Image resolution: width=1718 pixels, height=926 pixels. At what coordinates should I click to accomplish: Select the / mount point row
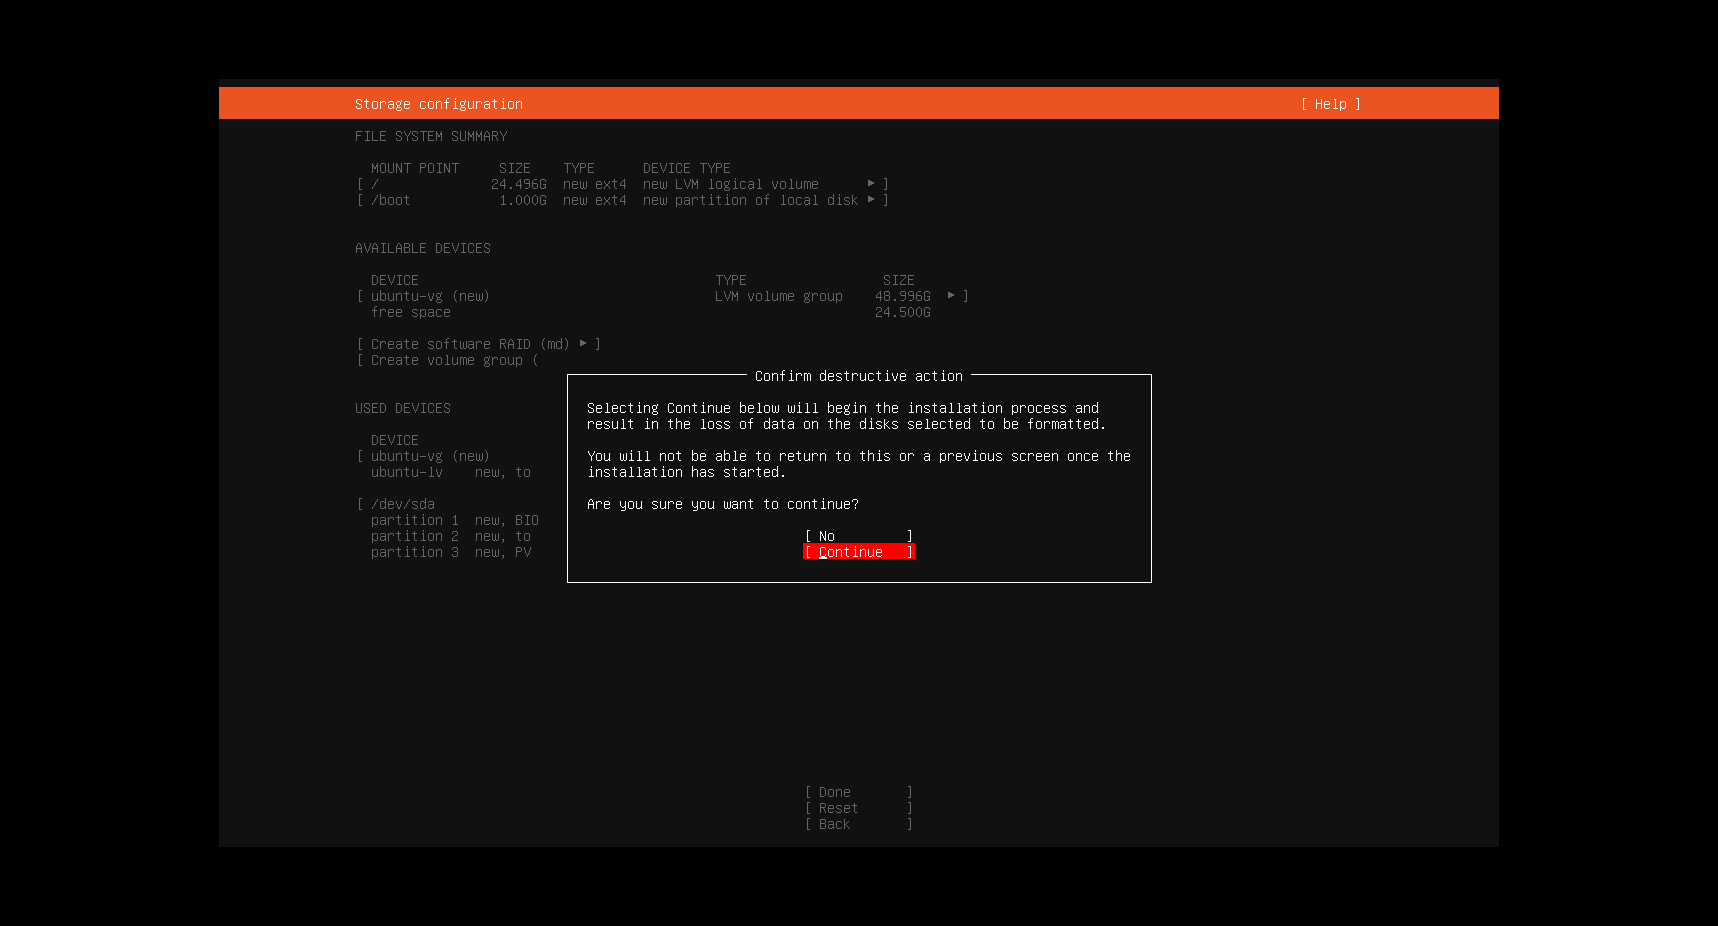[622, 184]
